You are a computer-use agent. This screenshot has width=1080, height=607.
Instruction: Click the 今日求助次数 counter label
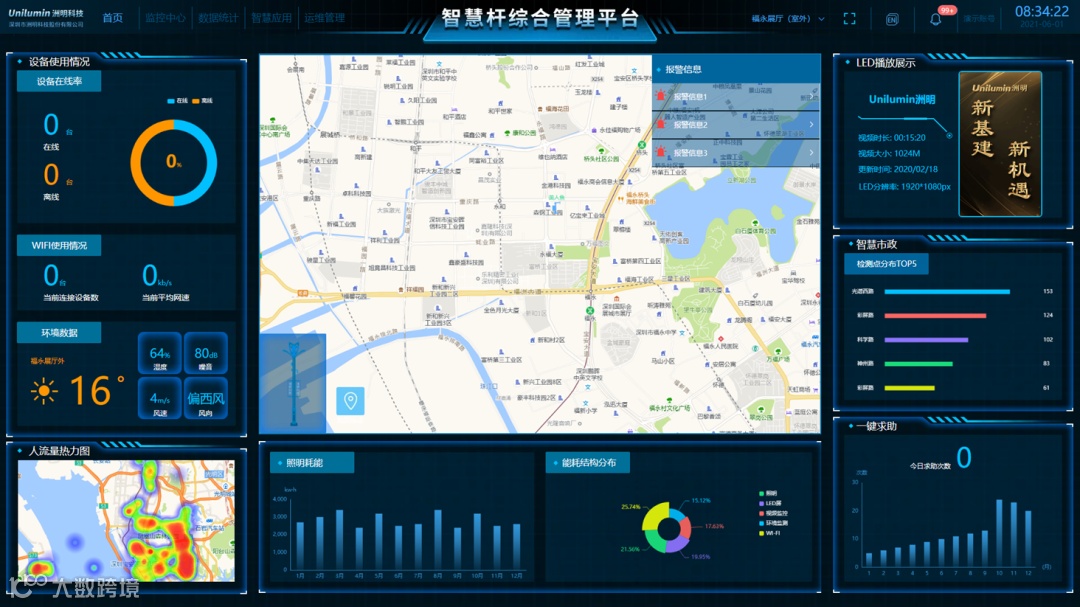point(930,466)
